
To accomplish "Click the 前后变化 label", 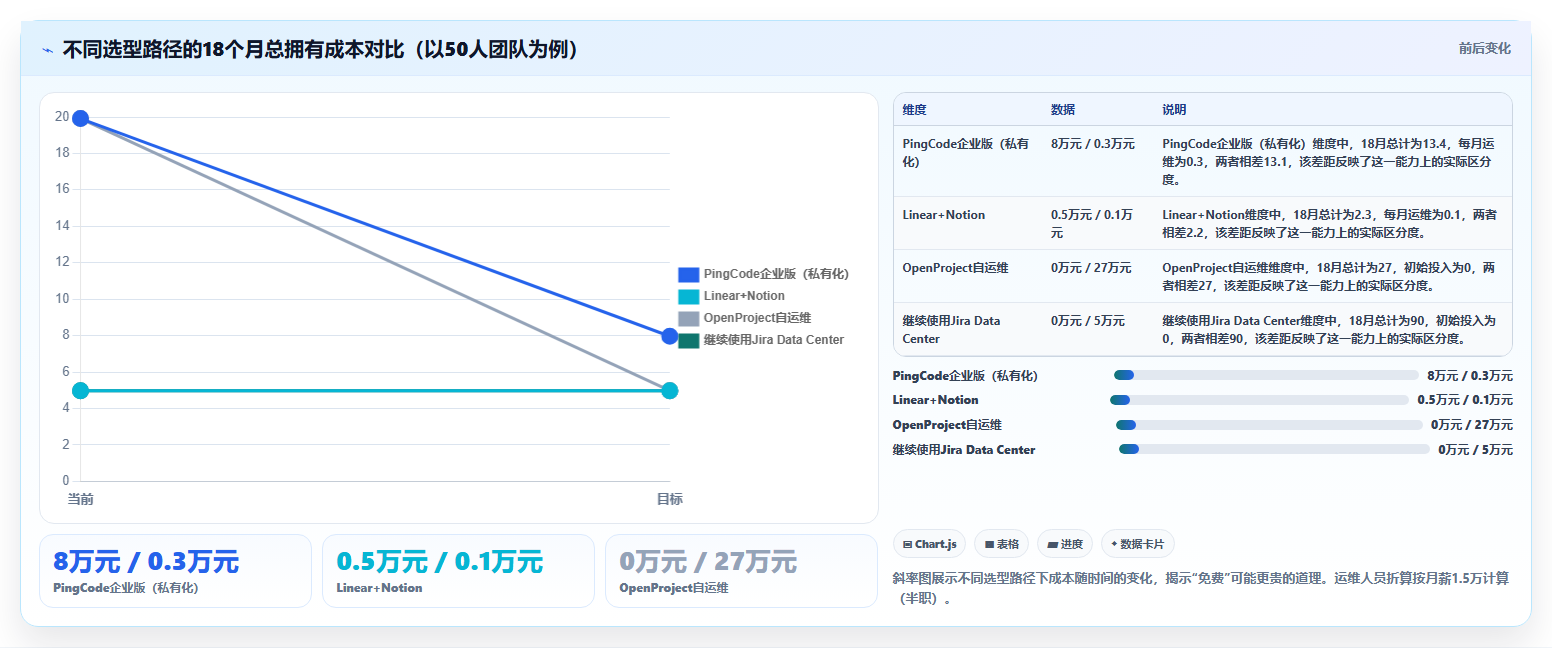I will point(1484,48).
